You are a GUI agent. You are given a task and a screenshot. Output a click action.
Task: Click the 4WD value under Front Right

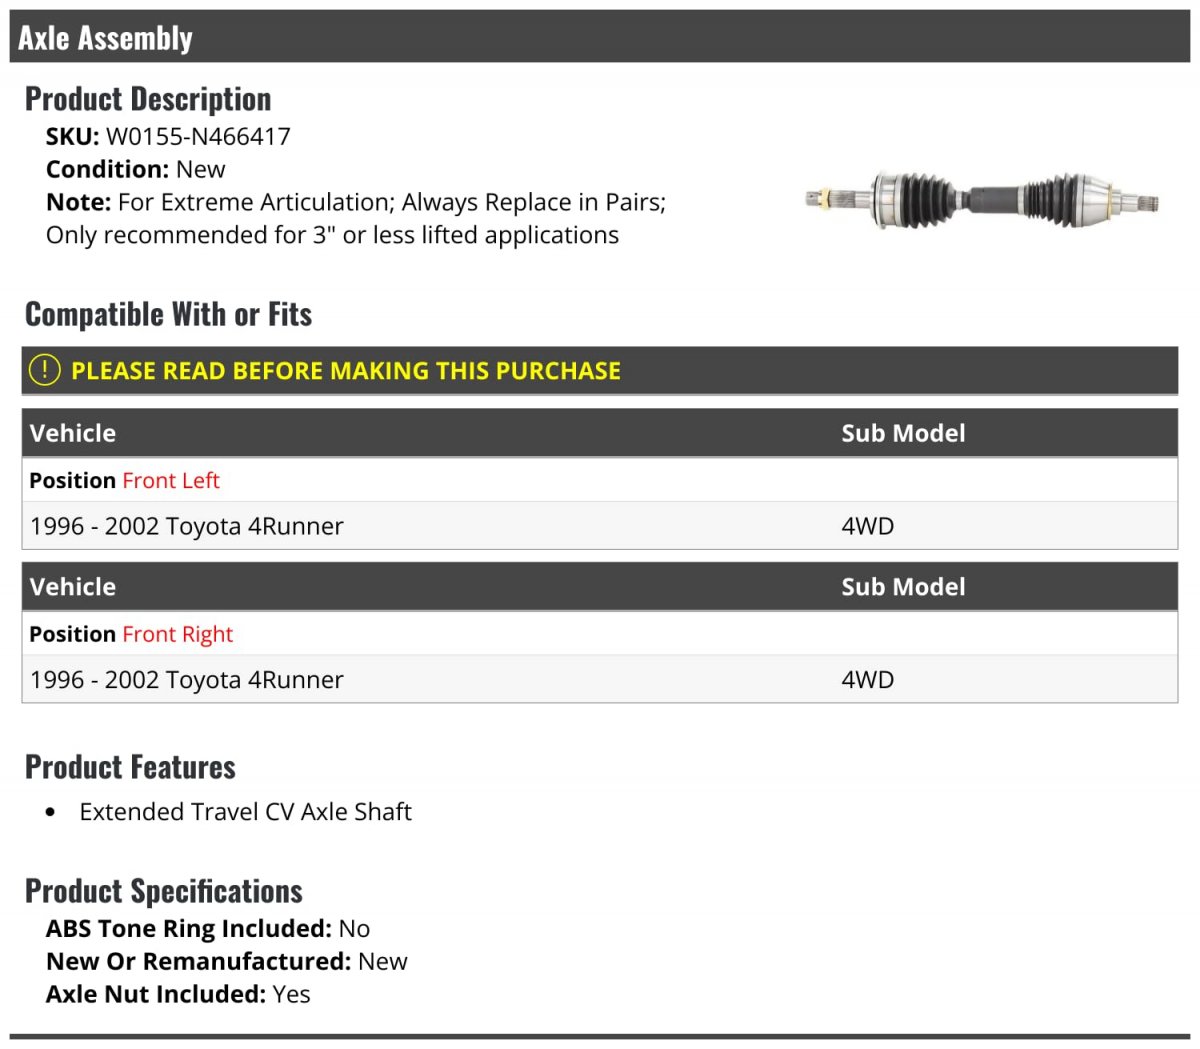pos(868,680)
